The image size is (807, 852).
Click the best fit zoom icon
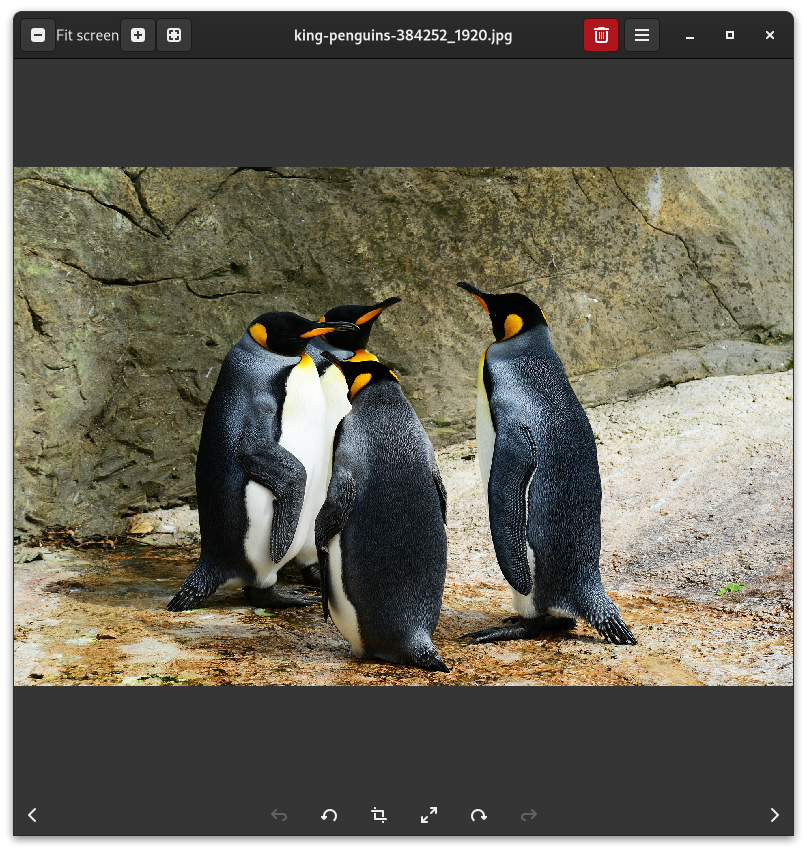point(174,35)
